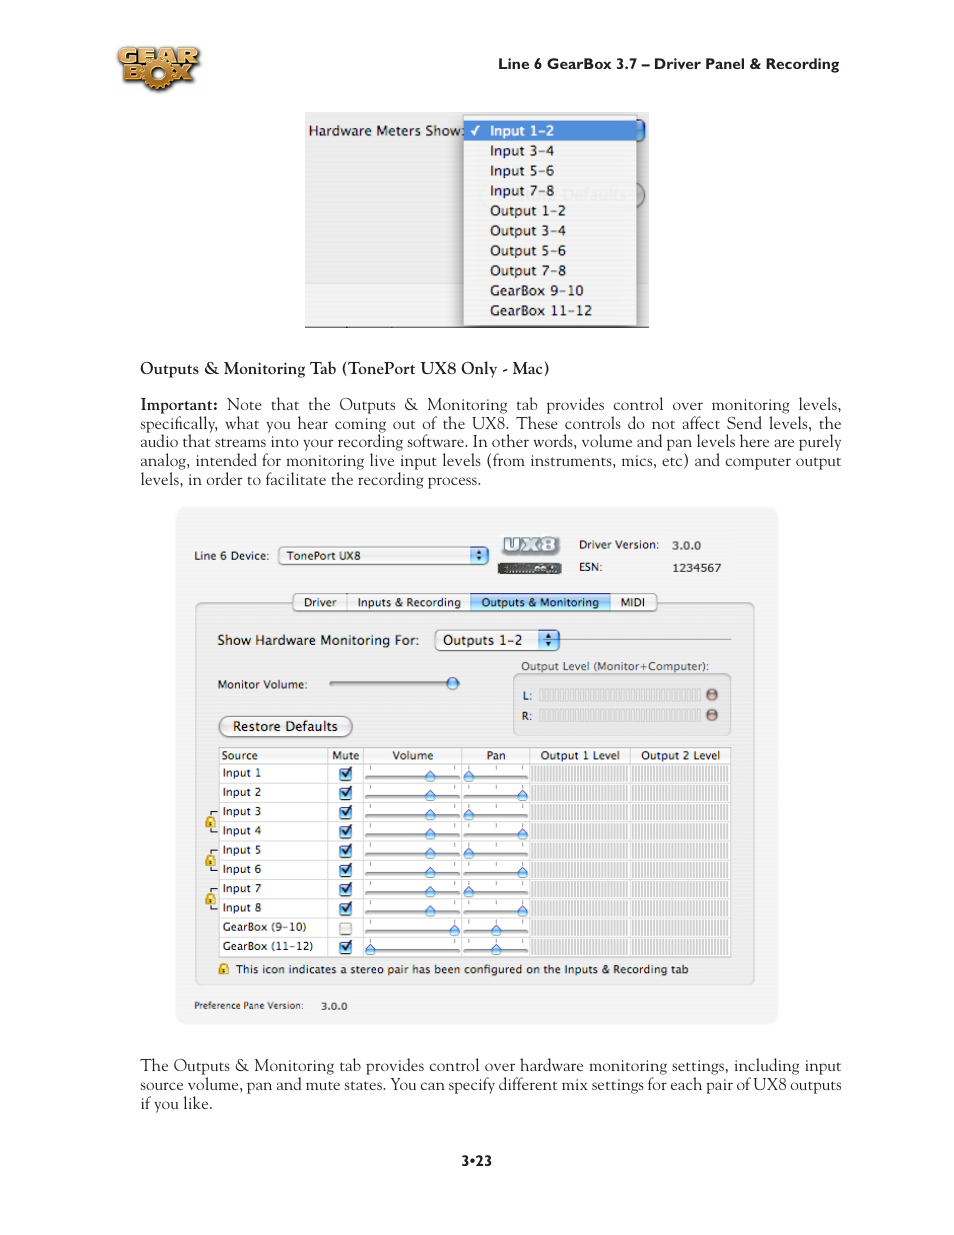Click the Output 2 Level column header
The height and width of the screenshot is (1235, 954).
pyautogui.click(x=680, y=755)
